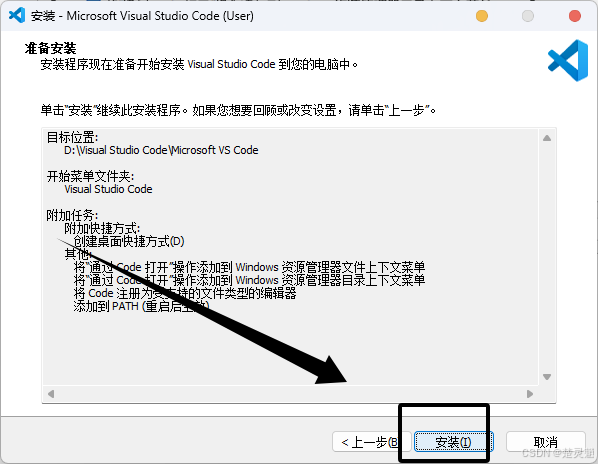
Task: Click the summary box scroll down arrow
Action: (x=547, y=377)
